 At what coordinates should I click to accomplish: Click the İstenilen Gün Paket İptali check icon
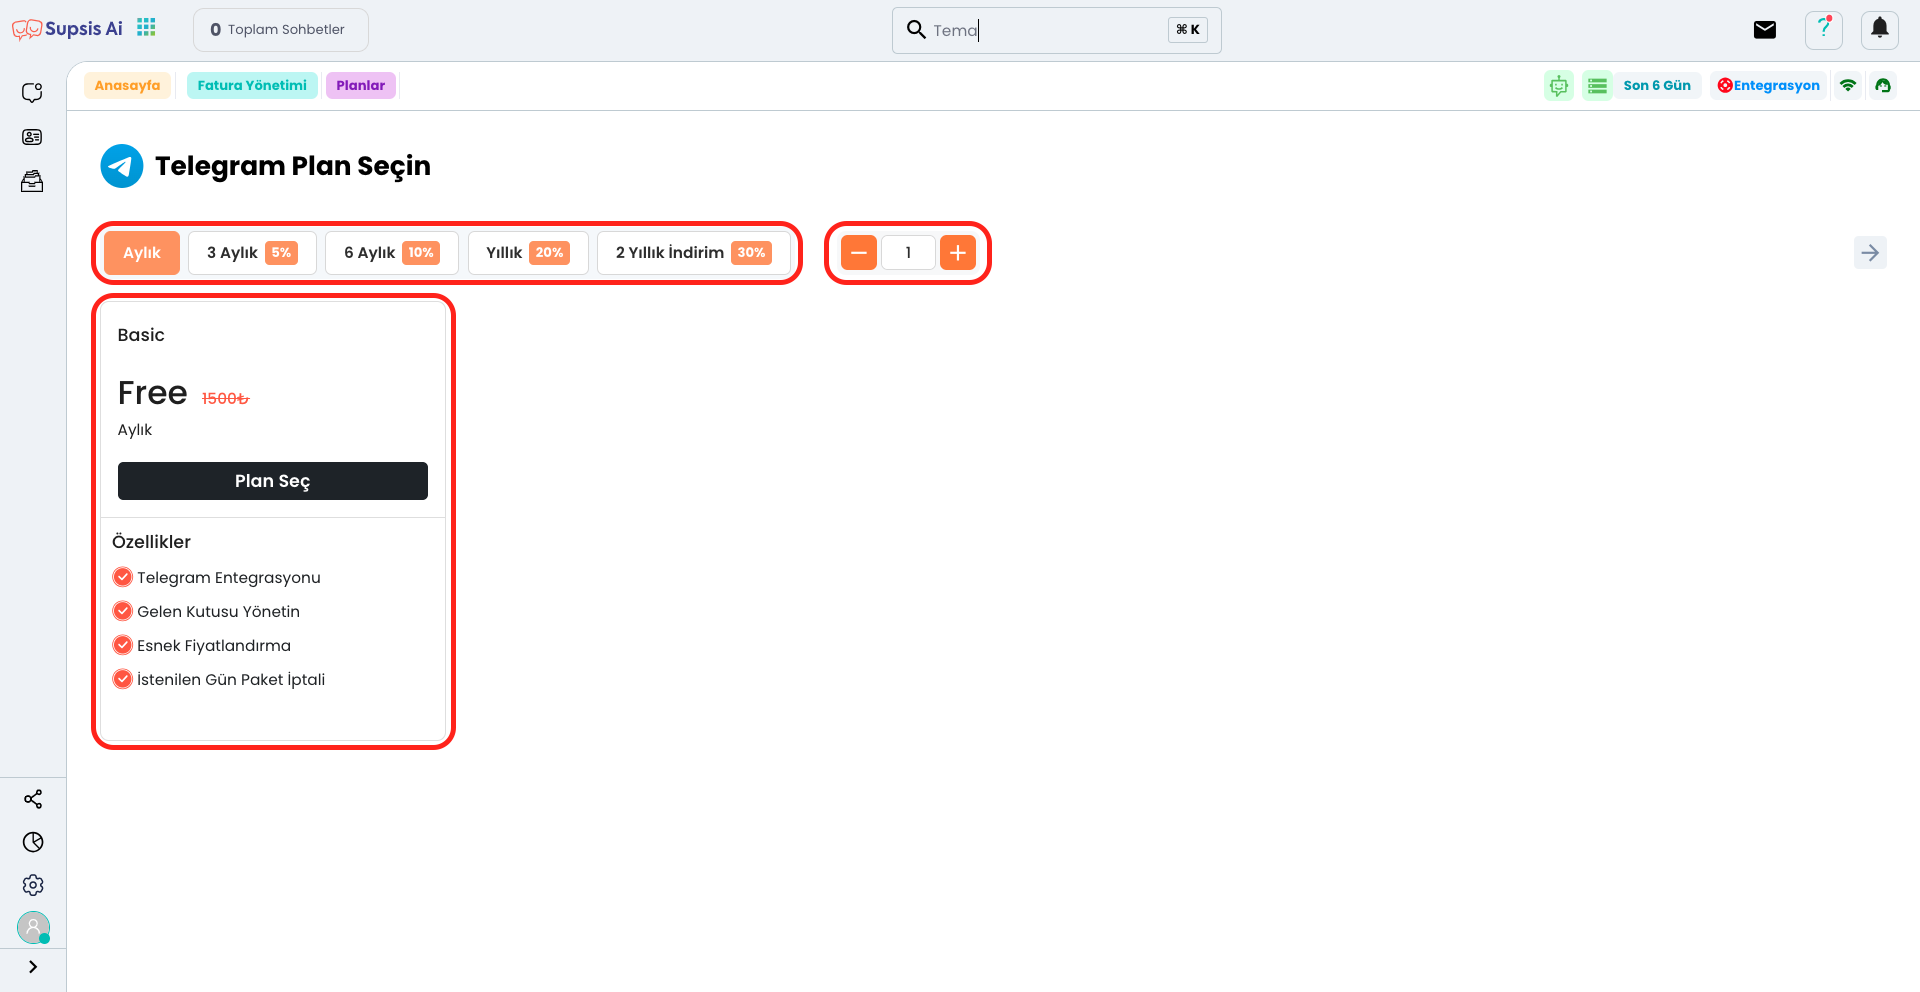coord(123,679)
